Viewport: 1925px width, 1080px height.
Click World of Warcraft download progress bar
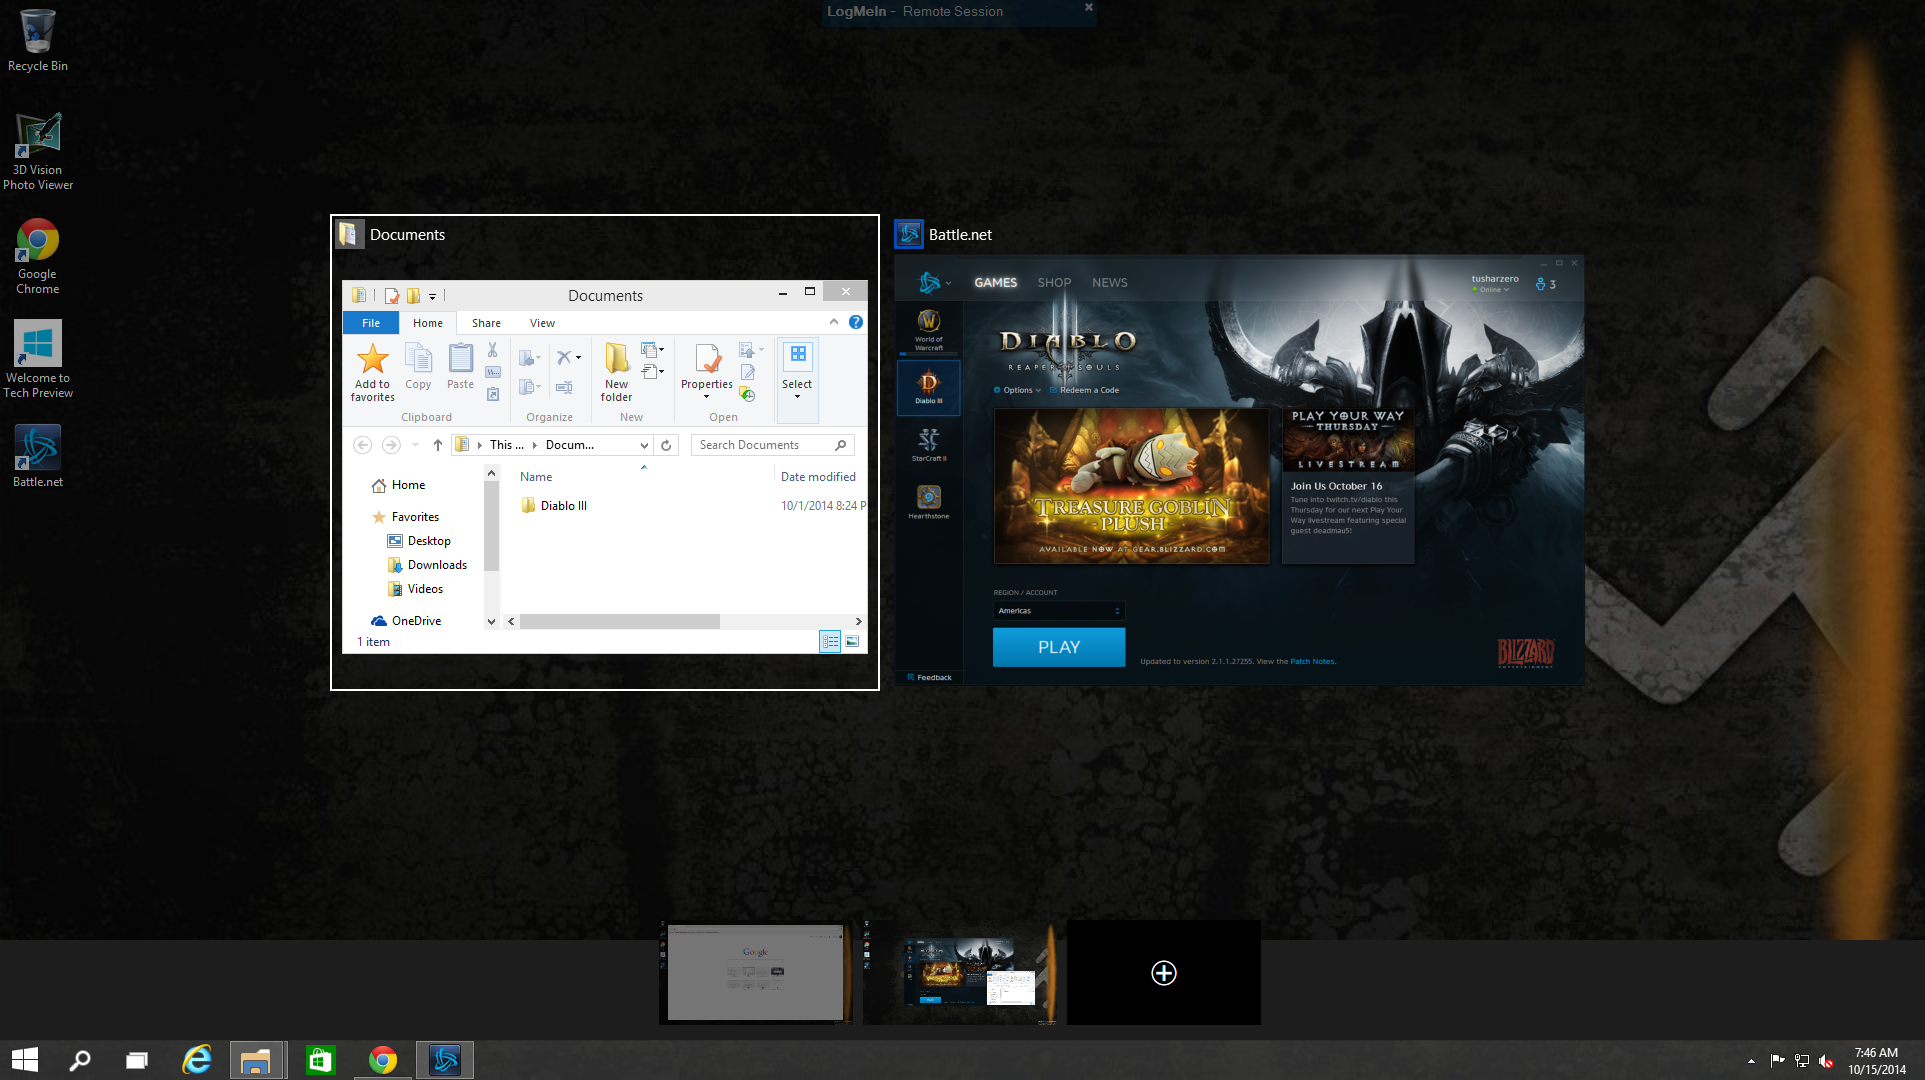point(929,354)
